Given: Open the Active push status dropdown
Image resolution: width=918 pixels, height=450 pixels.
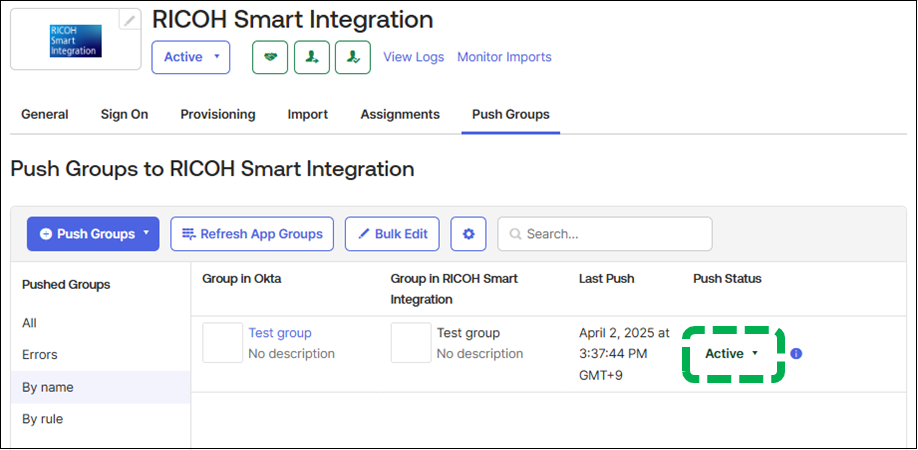Looking at the screenshot, I should 732,354.
